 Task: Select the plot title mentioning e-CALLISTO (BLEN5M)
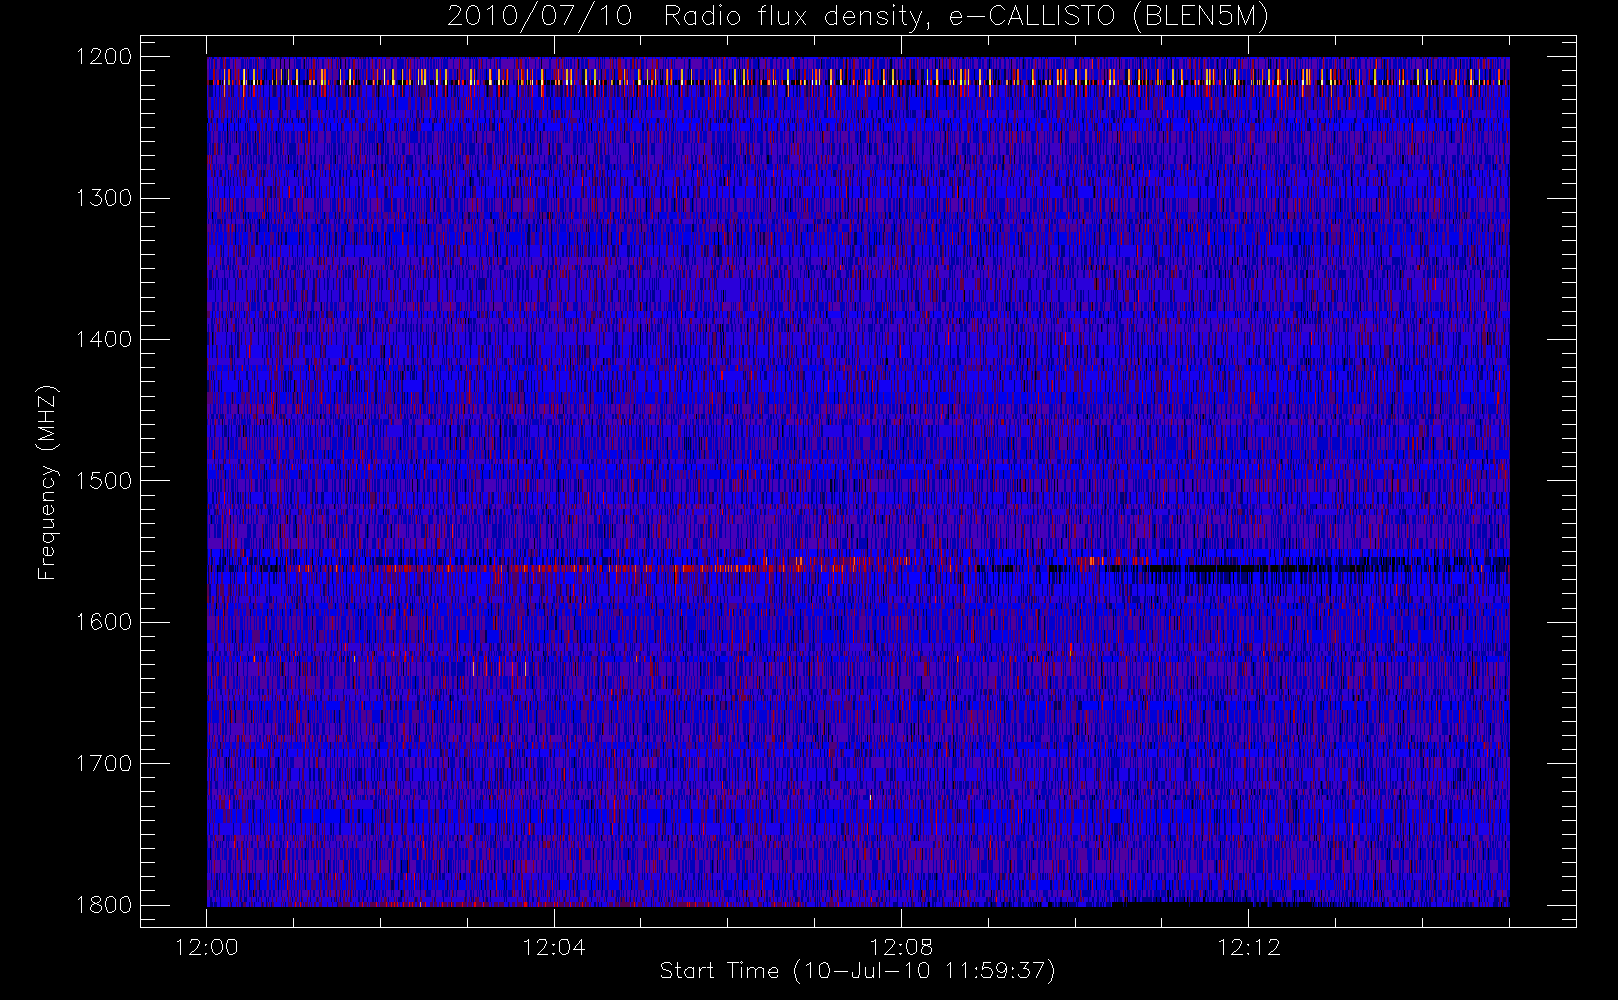tap(858, 17)
